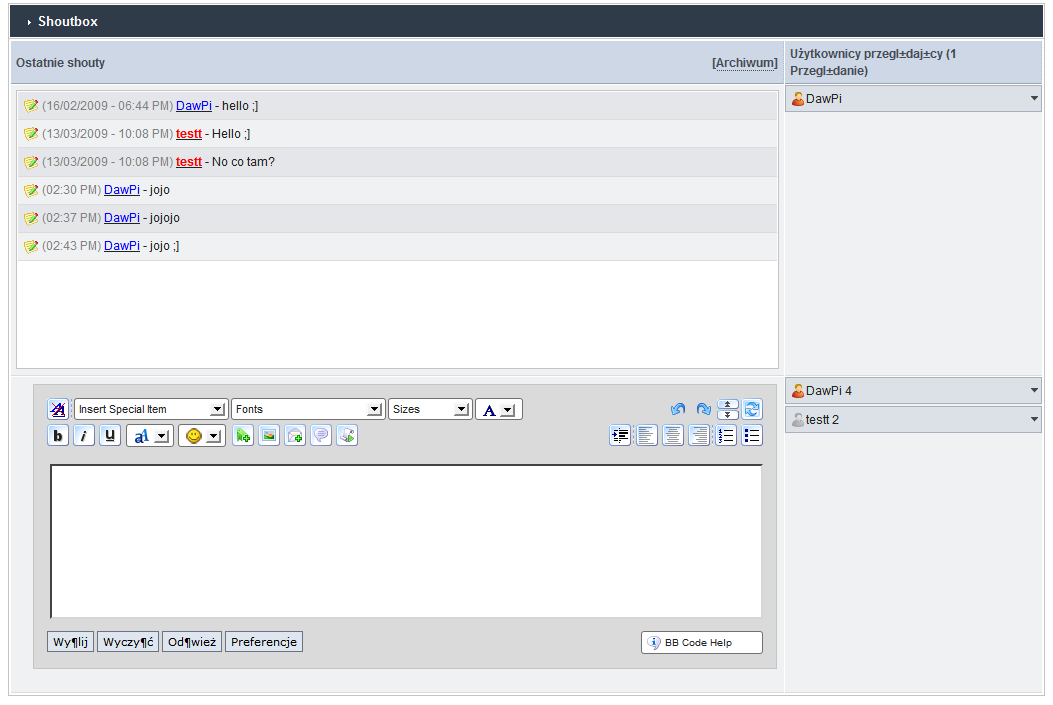Click the insert image icon
This screenshot has width=1053, height=705.
269,436
